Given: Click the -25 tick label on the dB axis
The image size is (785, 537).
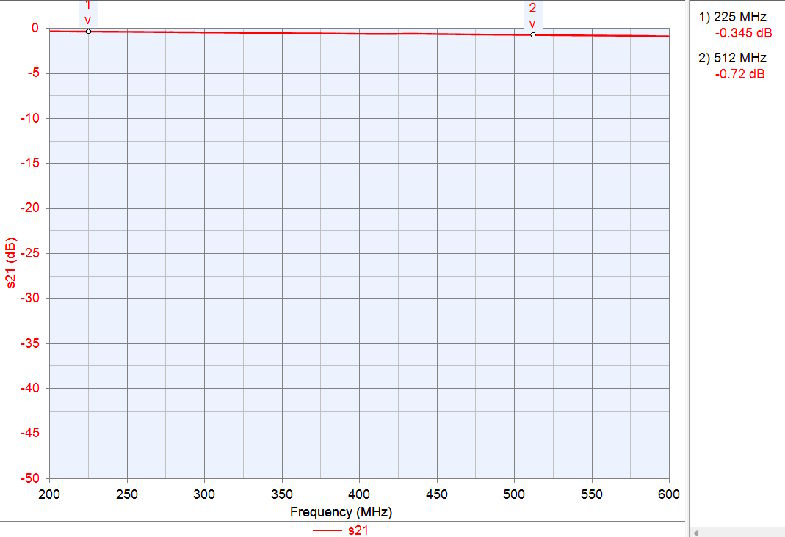Looking at the screenshot, I should click(x=30, y=253).
